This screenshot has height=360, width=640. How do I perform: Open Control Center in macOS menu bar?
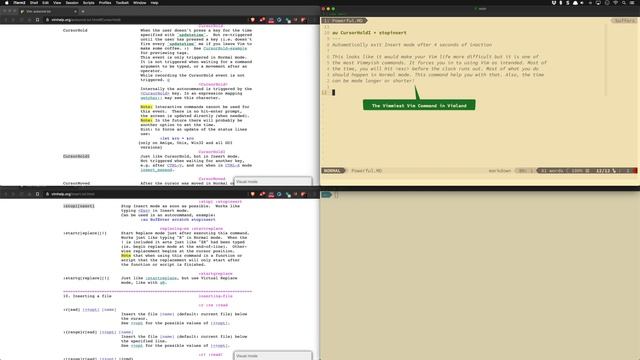pos(632,3)
